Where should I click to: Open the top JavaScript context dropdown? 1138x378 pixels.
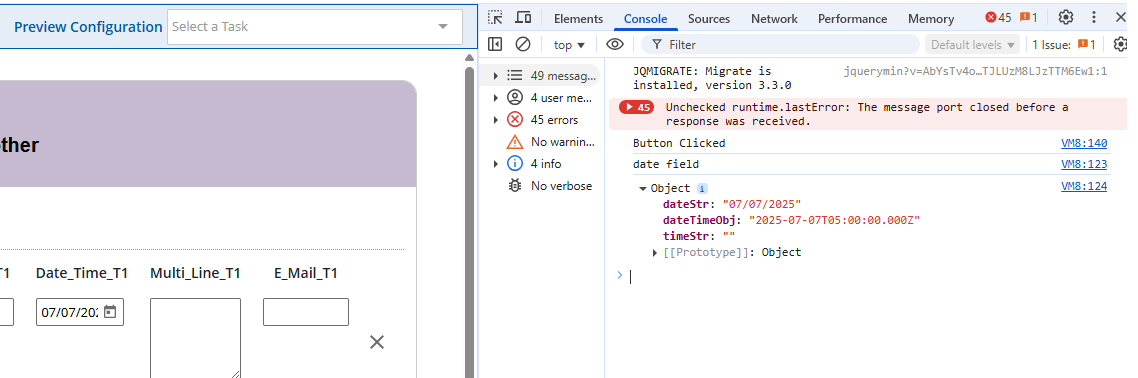click(569, 44)
